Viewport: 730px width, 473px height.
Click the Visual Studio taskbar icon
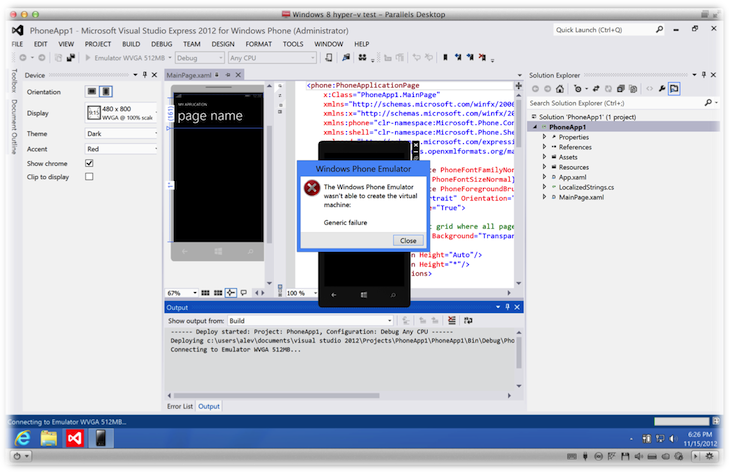coord(74,439)
